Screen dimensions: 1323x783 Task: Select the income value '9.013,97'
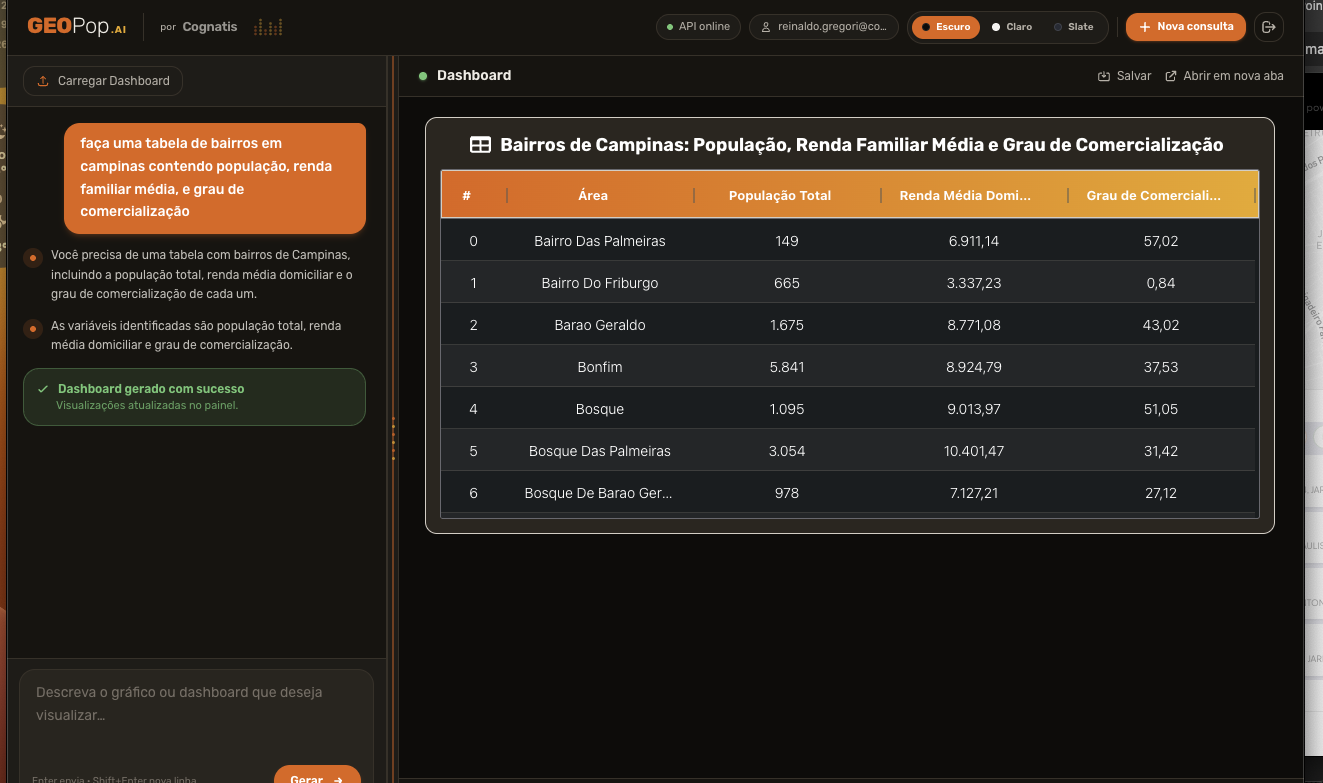[974, 409]
